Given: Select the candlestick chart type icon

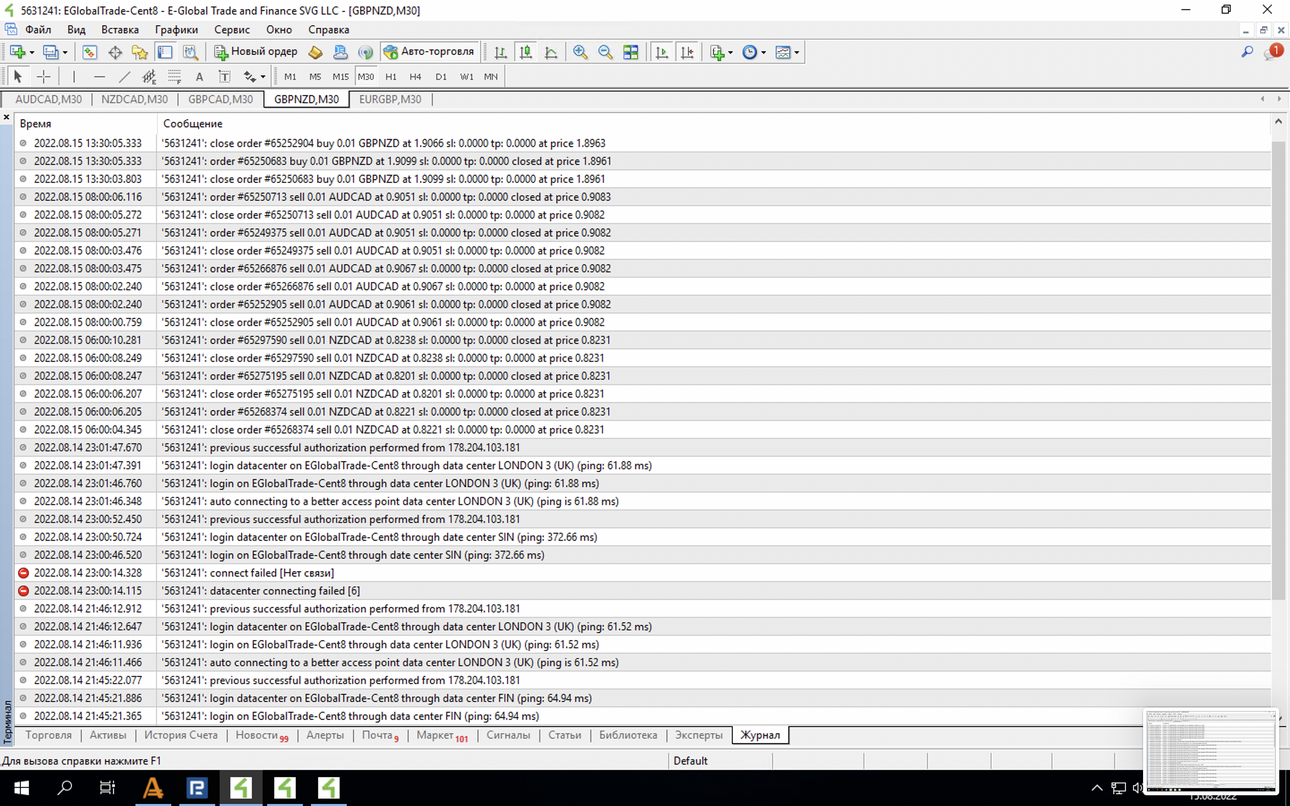Looking at the screenshot, I should (x=526, y=52).
